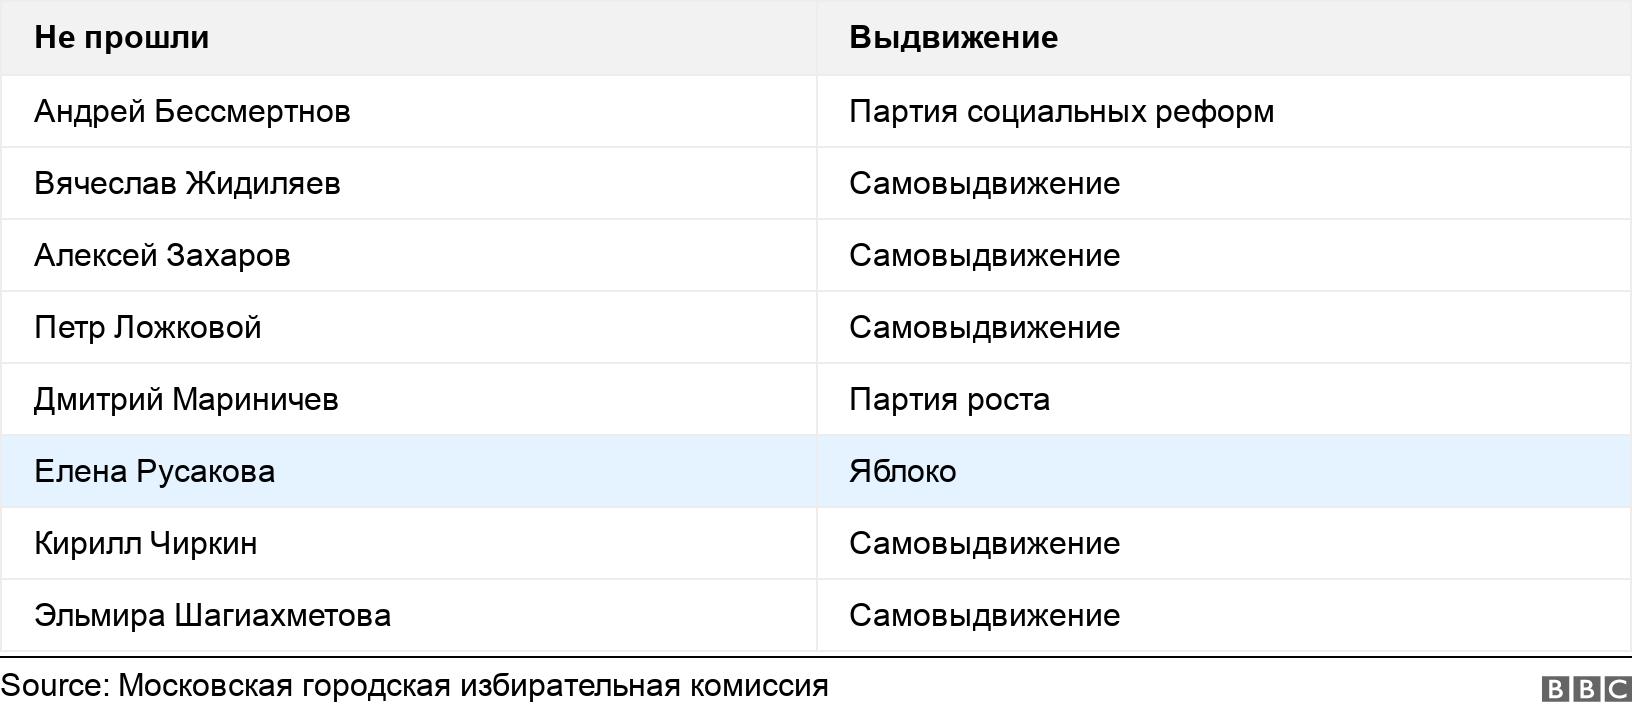Image resolution: width=1632 pixels, height=712 pixels.
Task: Select the Вячеслав Жидиляев cell
Action: tap(187, 183)
